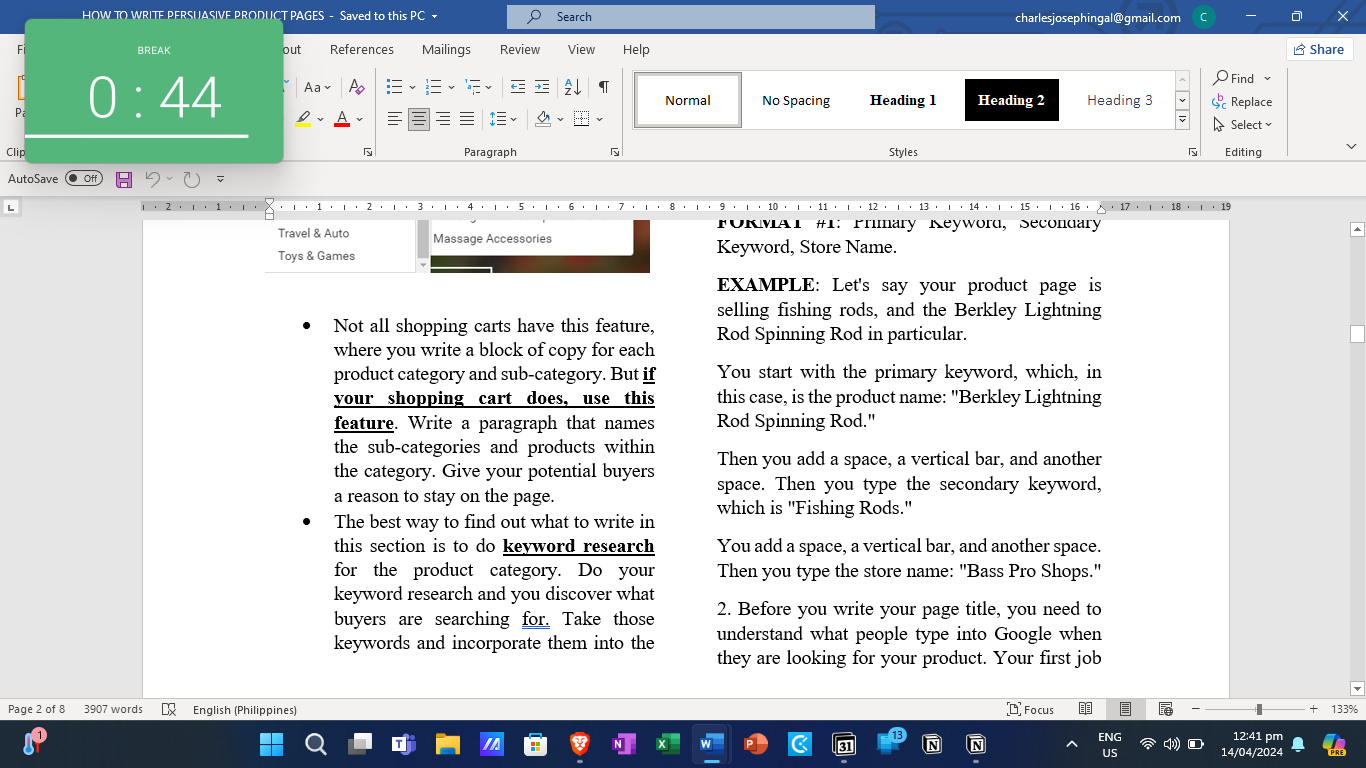
Task: Switch to Read Mode view
Action: point(1085,709)
